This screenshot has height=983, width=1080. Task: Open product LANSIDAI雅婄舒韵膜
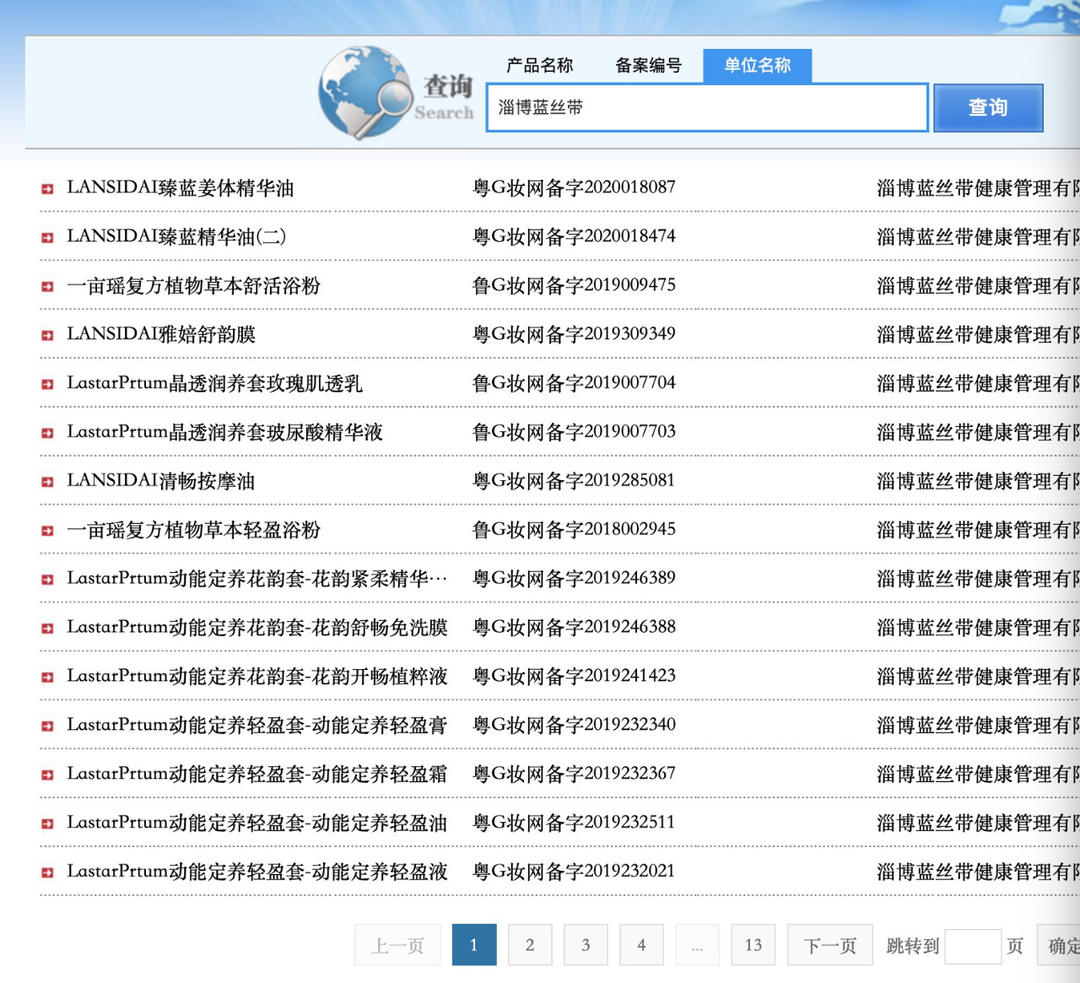161,335
